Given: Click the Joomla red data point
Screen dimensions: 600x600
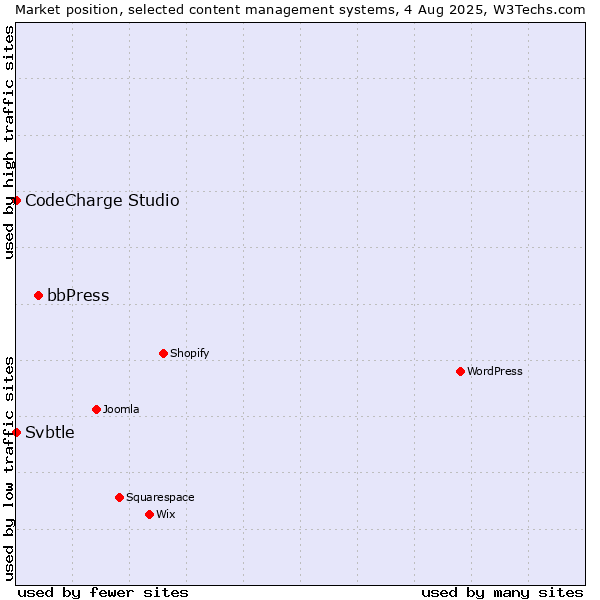Looking at the screenshot, I should (96, 409).
